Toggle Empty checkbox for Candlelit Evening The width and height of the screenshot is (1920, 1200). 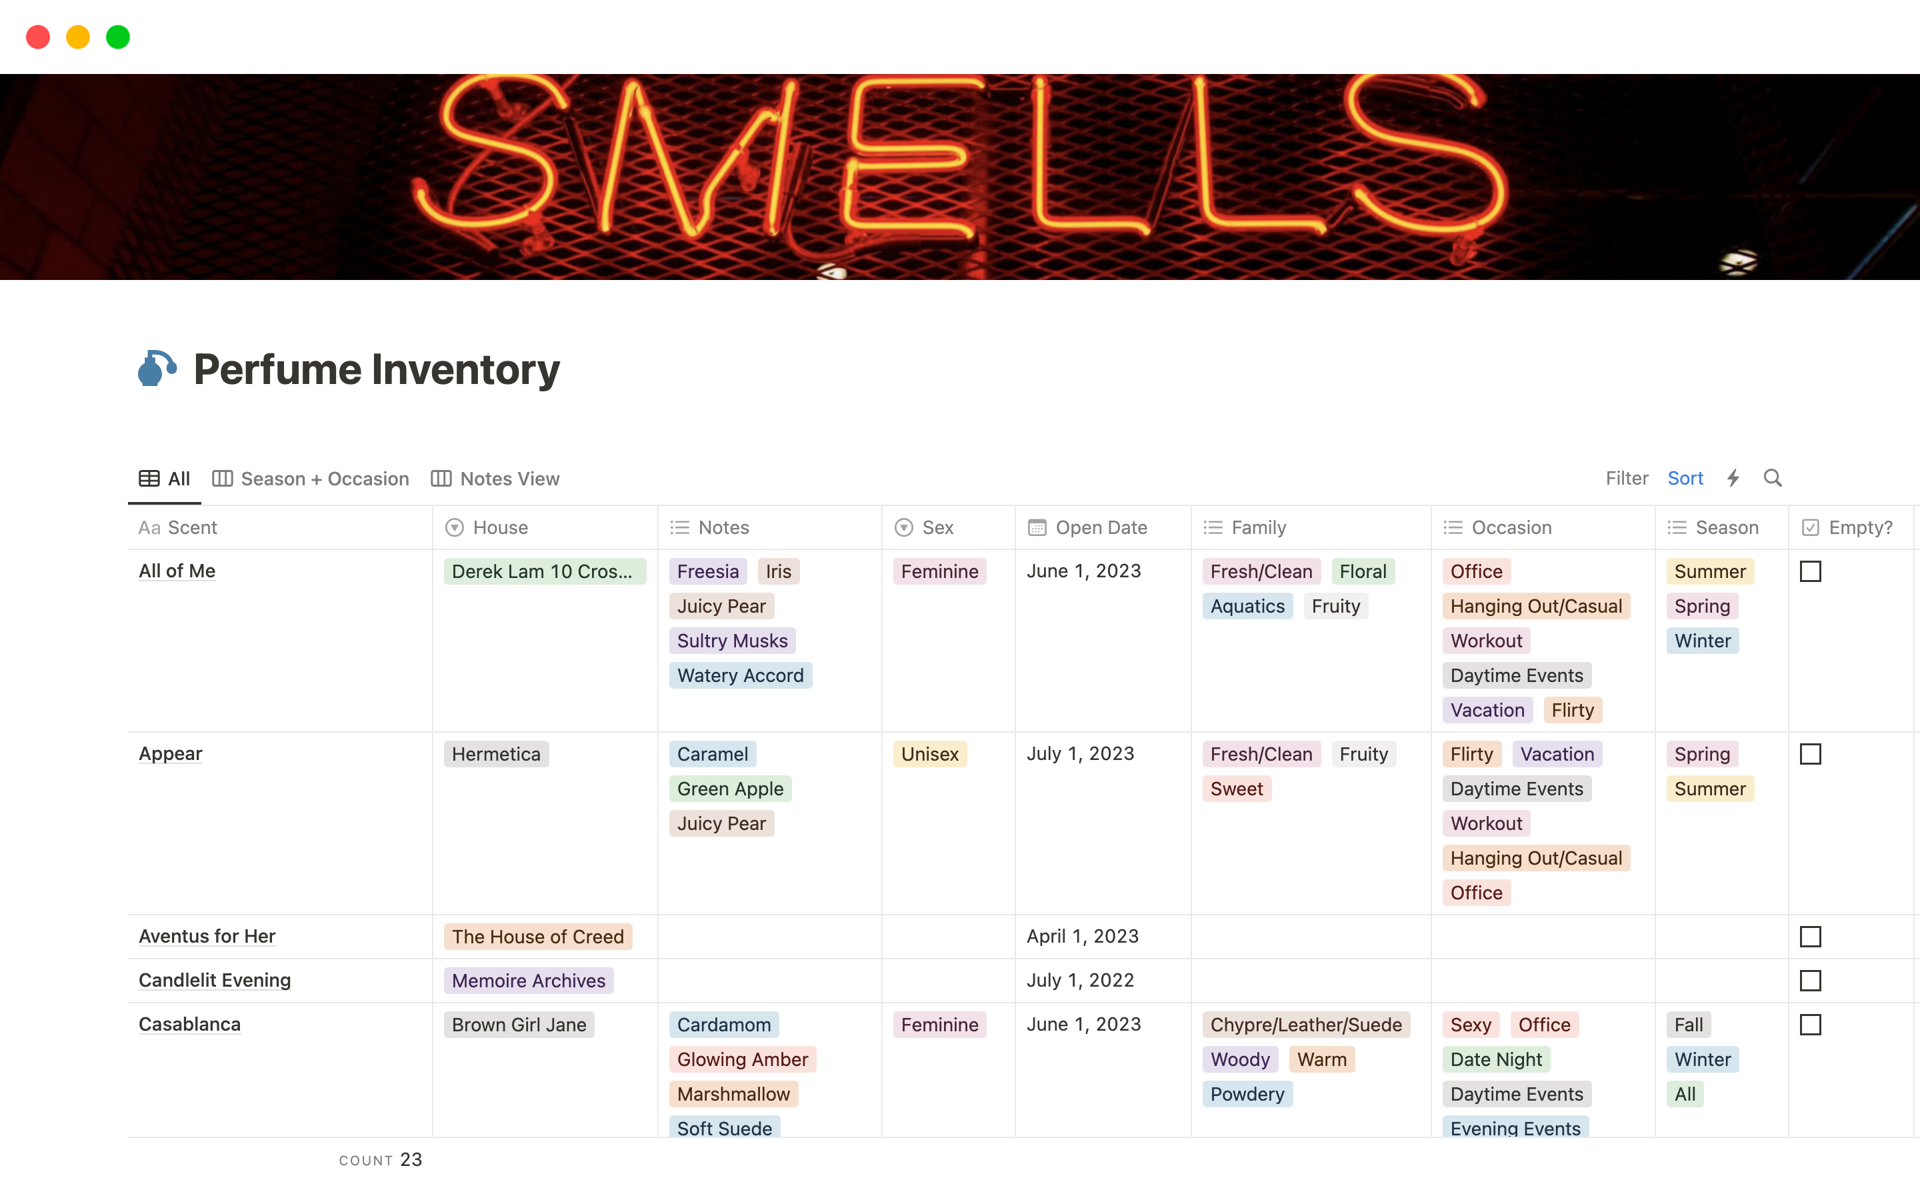coord(1812,980)
